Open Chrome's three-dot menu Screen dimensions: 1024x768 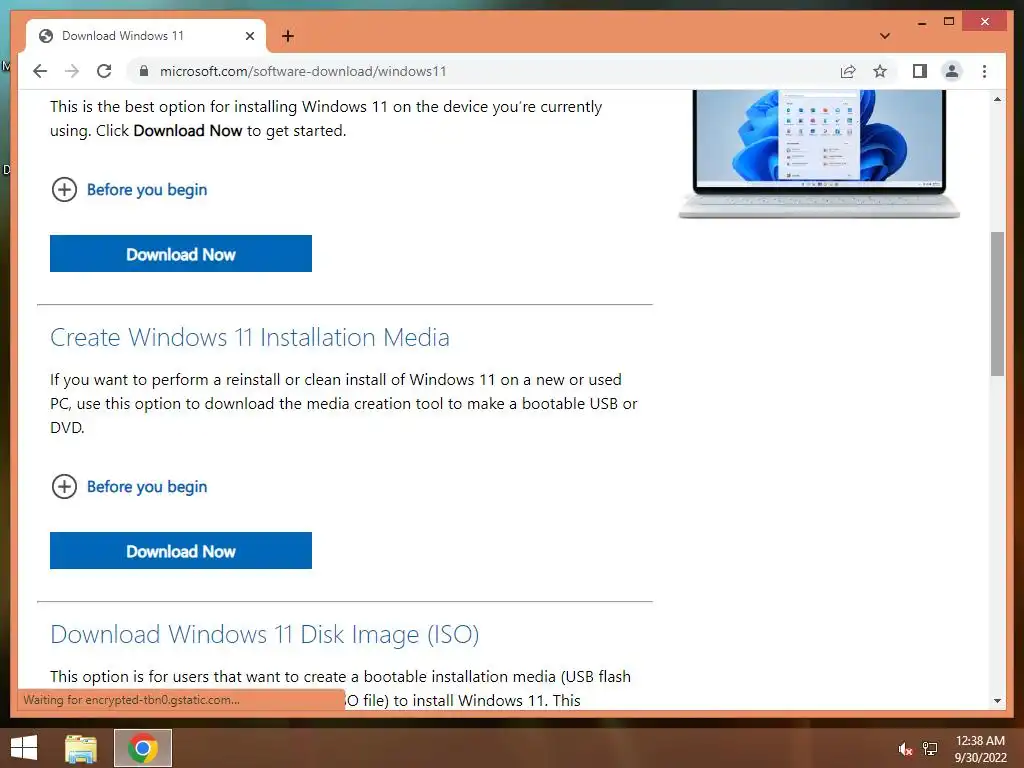(x=984, y=71)
